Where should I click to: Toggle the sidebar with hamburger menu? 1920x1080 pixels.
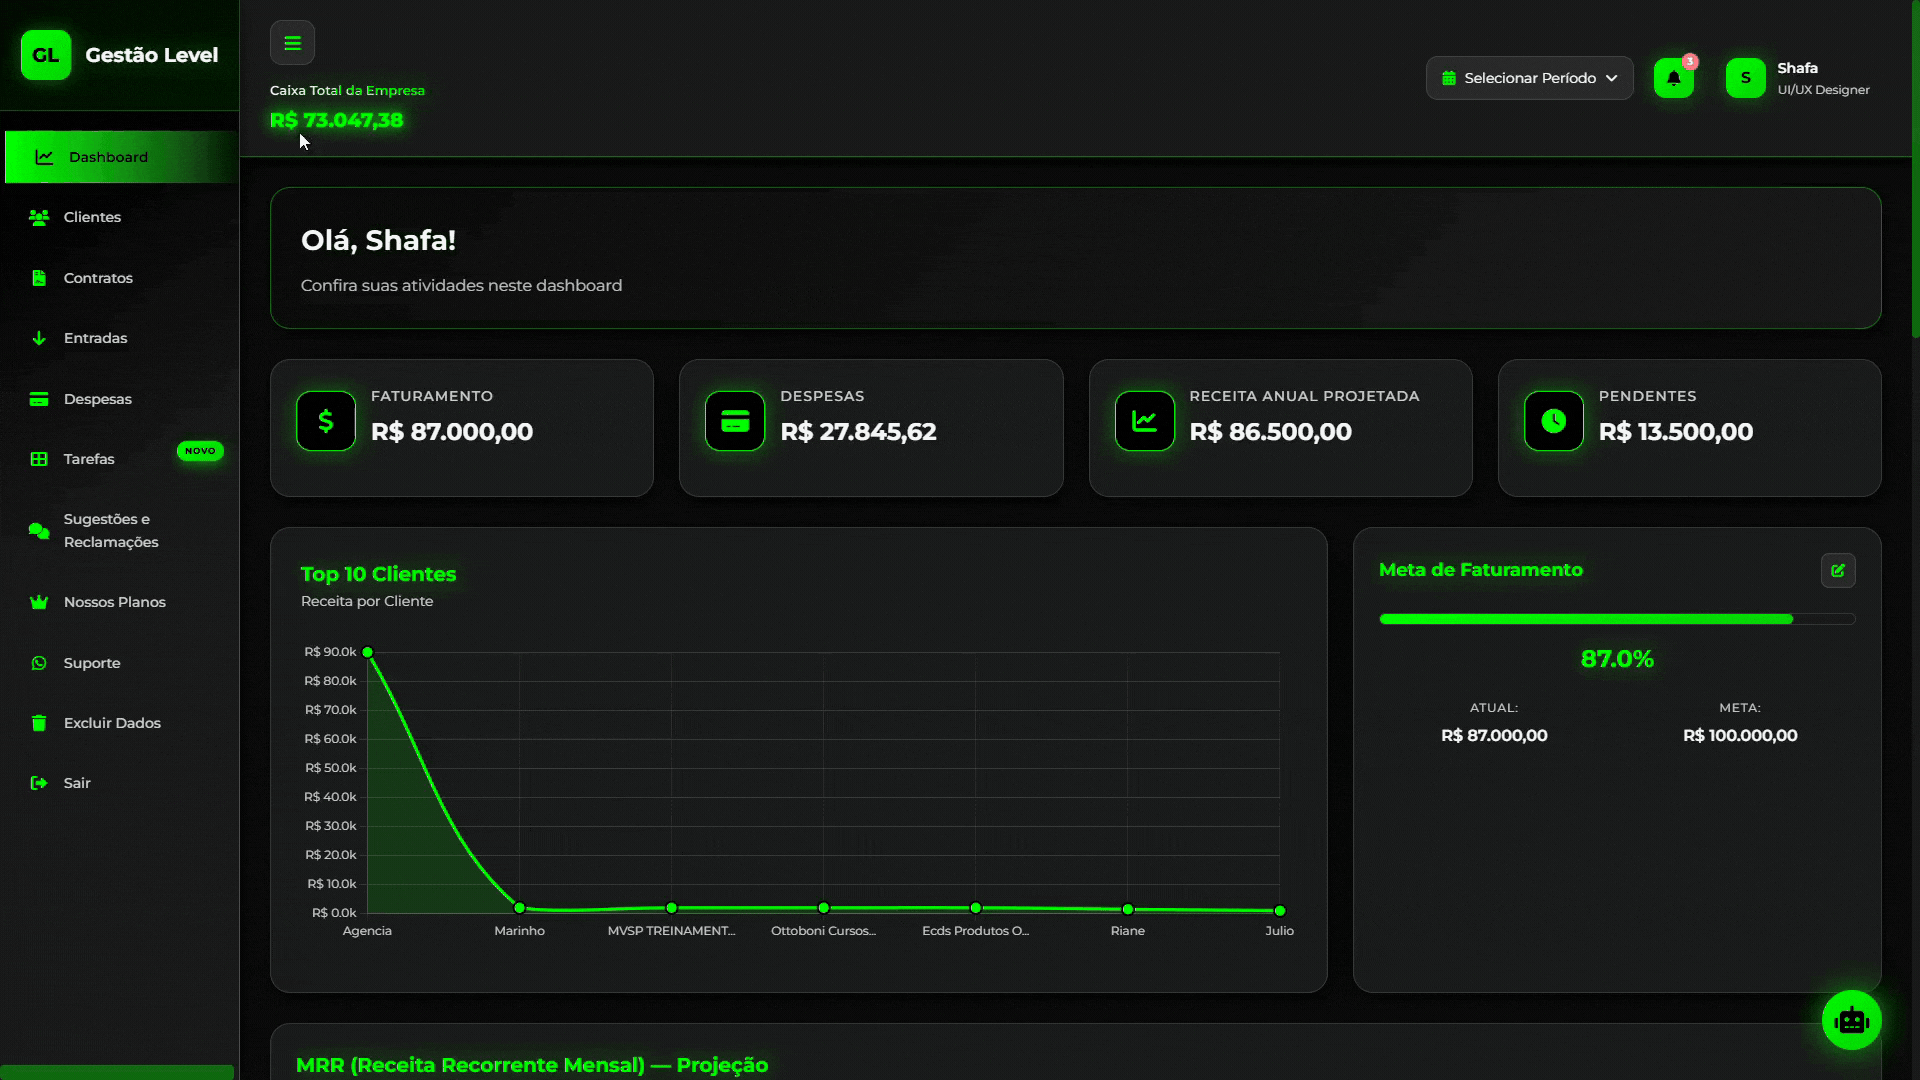(292, 42)
